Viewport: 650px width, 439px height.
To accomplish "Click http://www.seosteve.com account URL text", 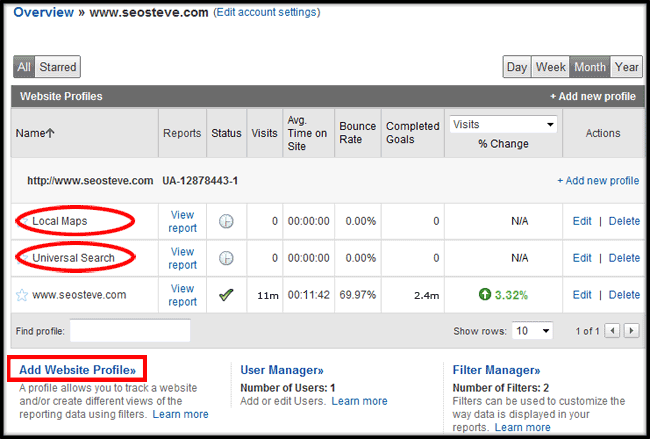I will (90, 181).
